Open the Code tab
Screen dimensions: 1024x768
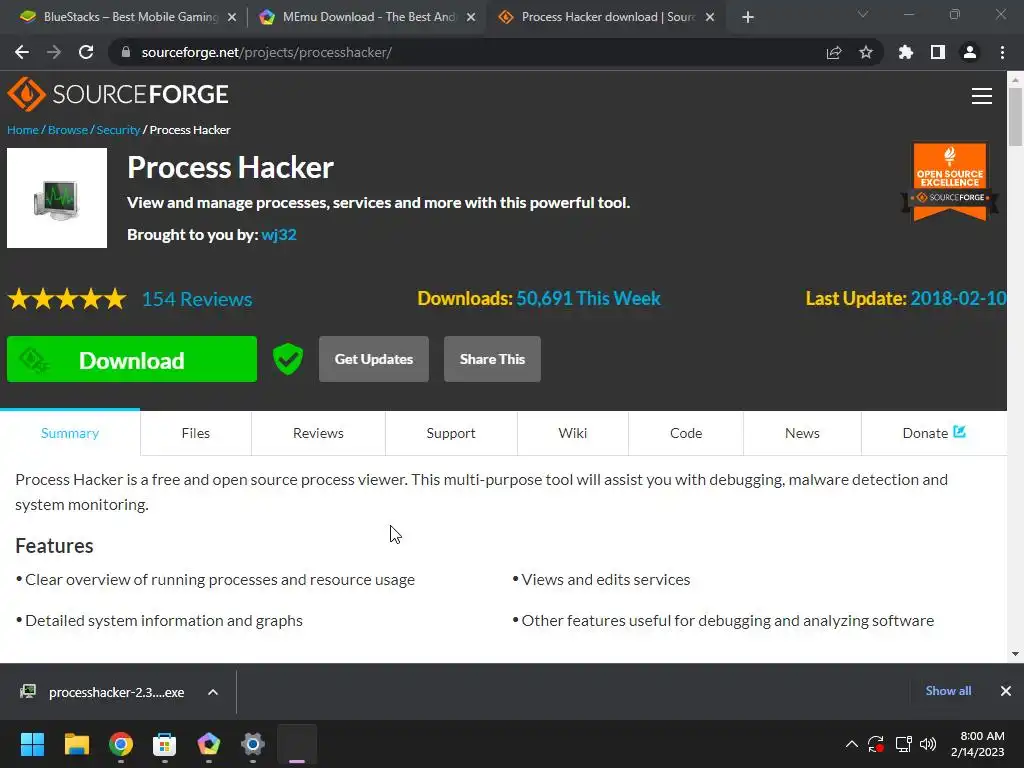click(x=686, y=433)
